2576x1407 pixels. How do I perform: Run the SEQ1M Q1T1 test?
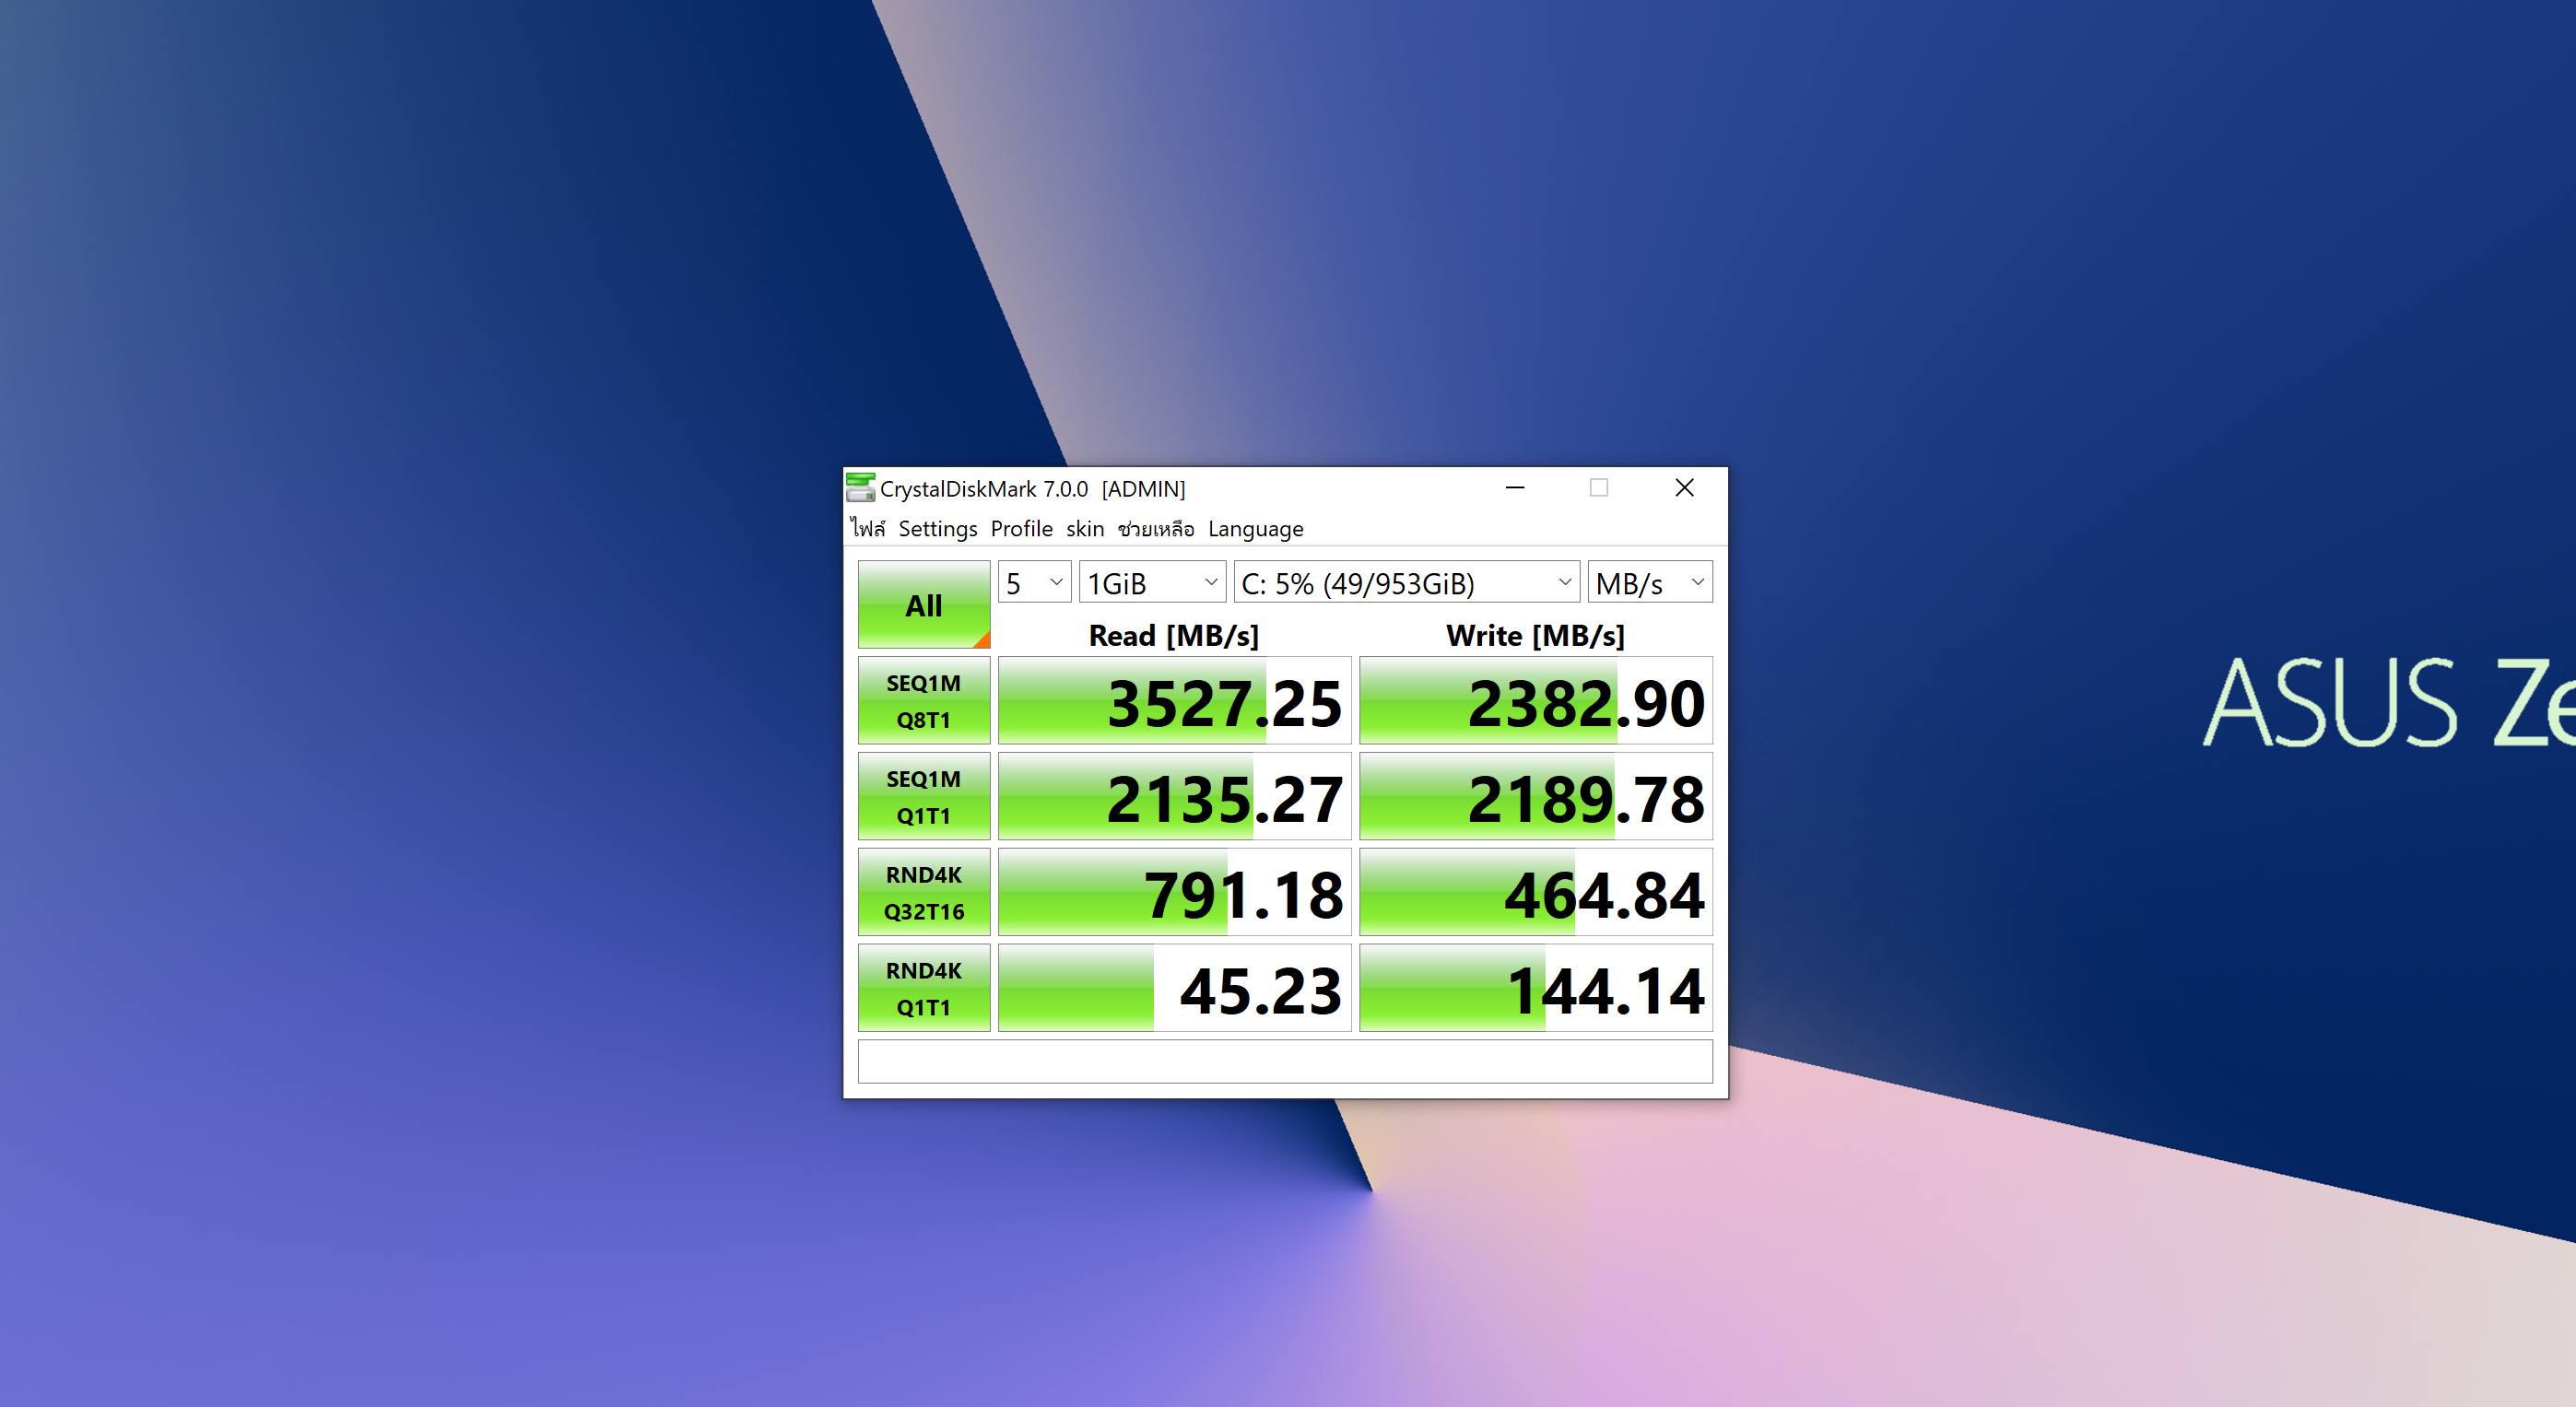pos(924,797)
